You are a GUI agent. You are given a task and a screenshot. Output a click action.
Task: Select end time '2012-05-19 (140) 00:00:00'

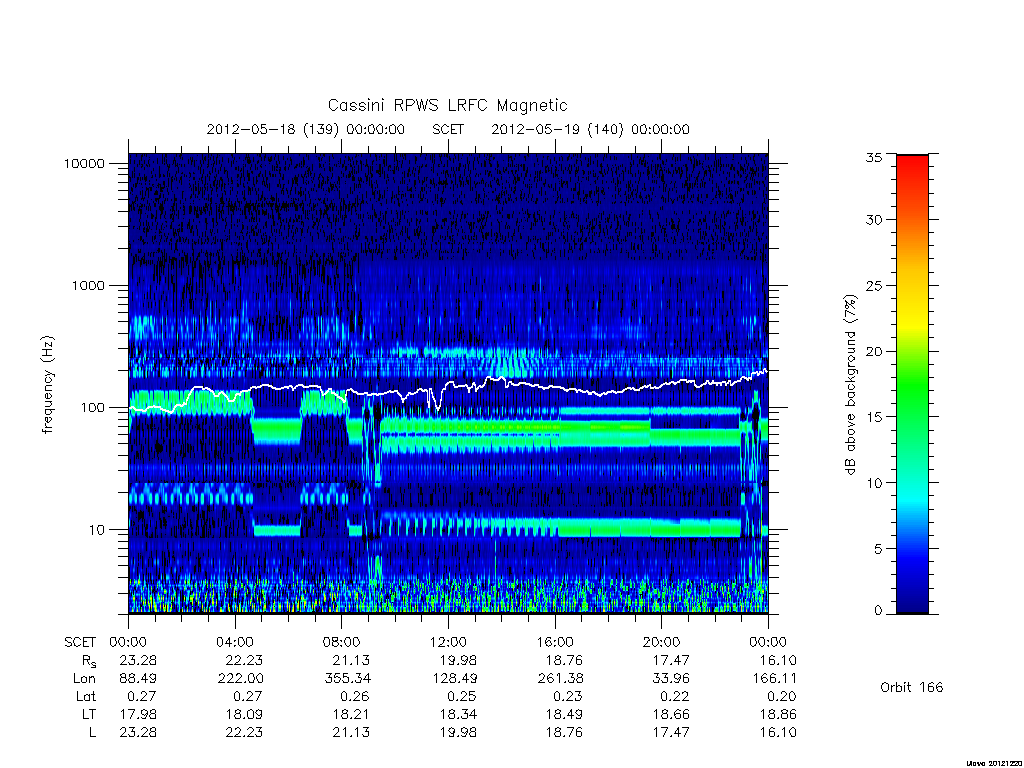pyautogui.click(x=590, y=129)
